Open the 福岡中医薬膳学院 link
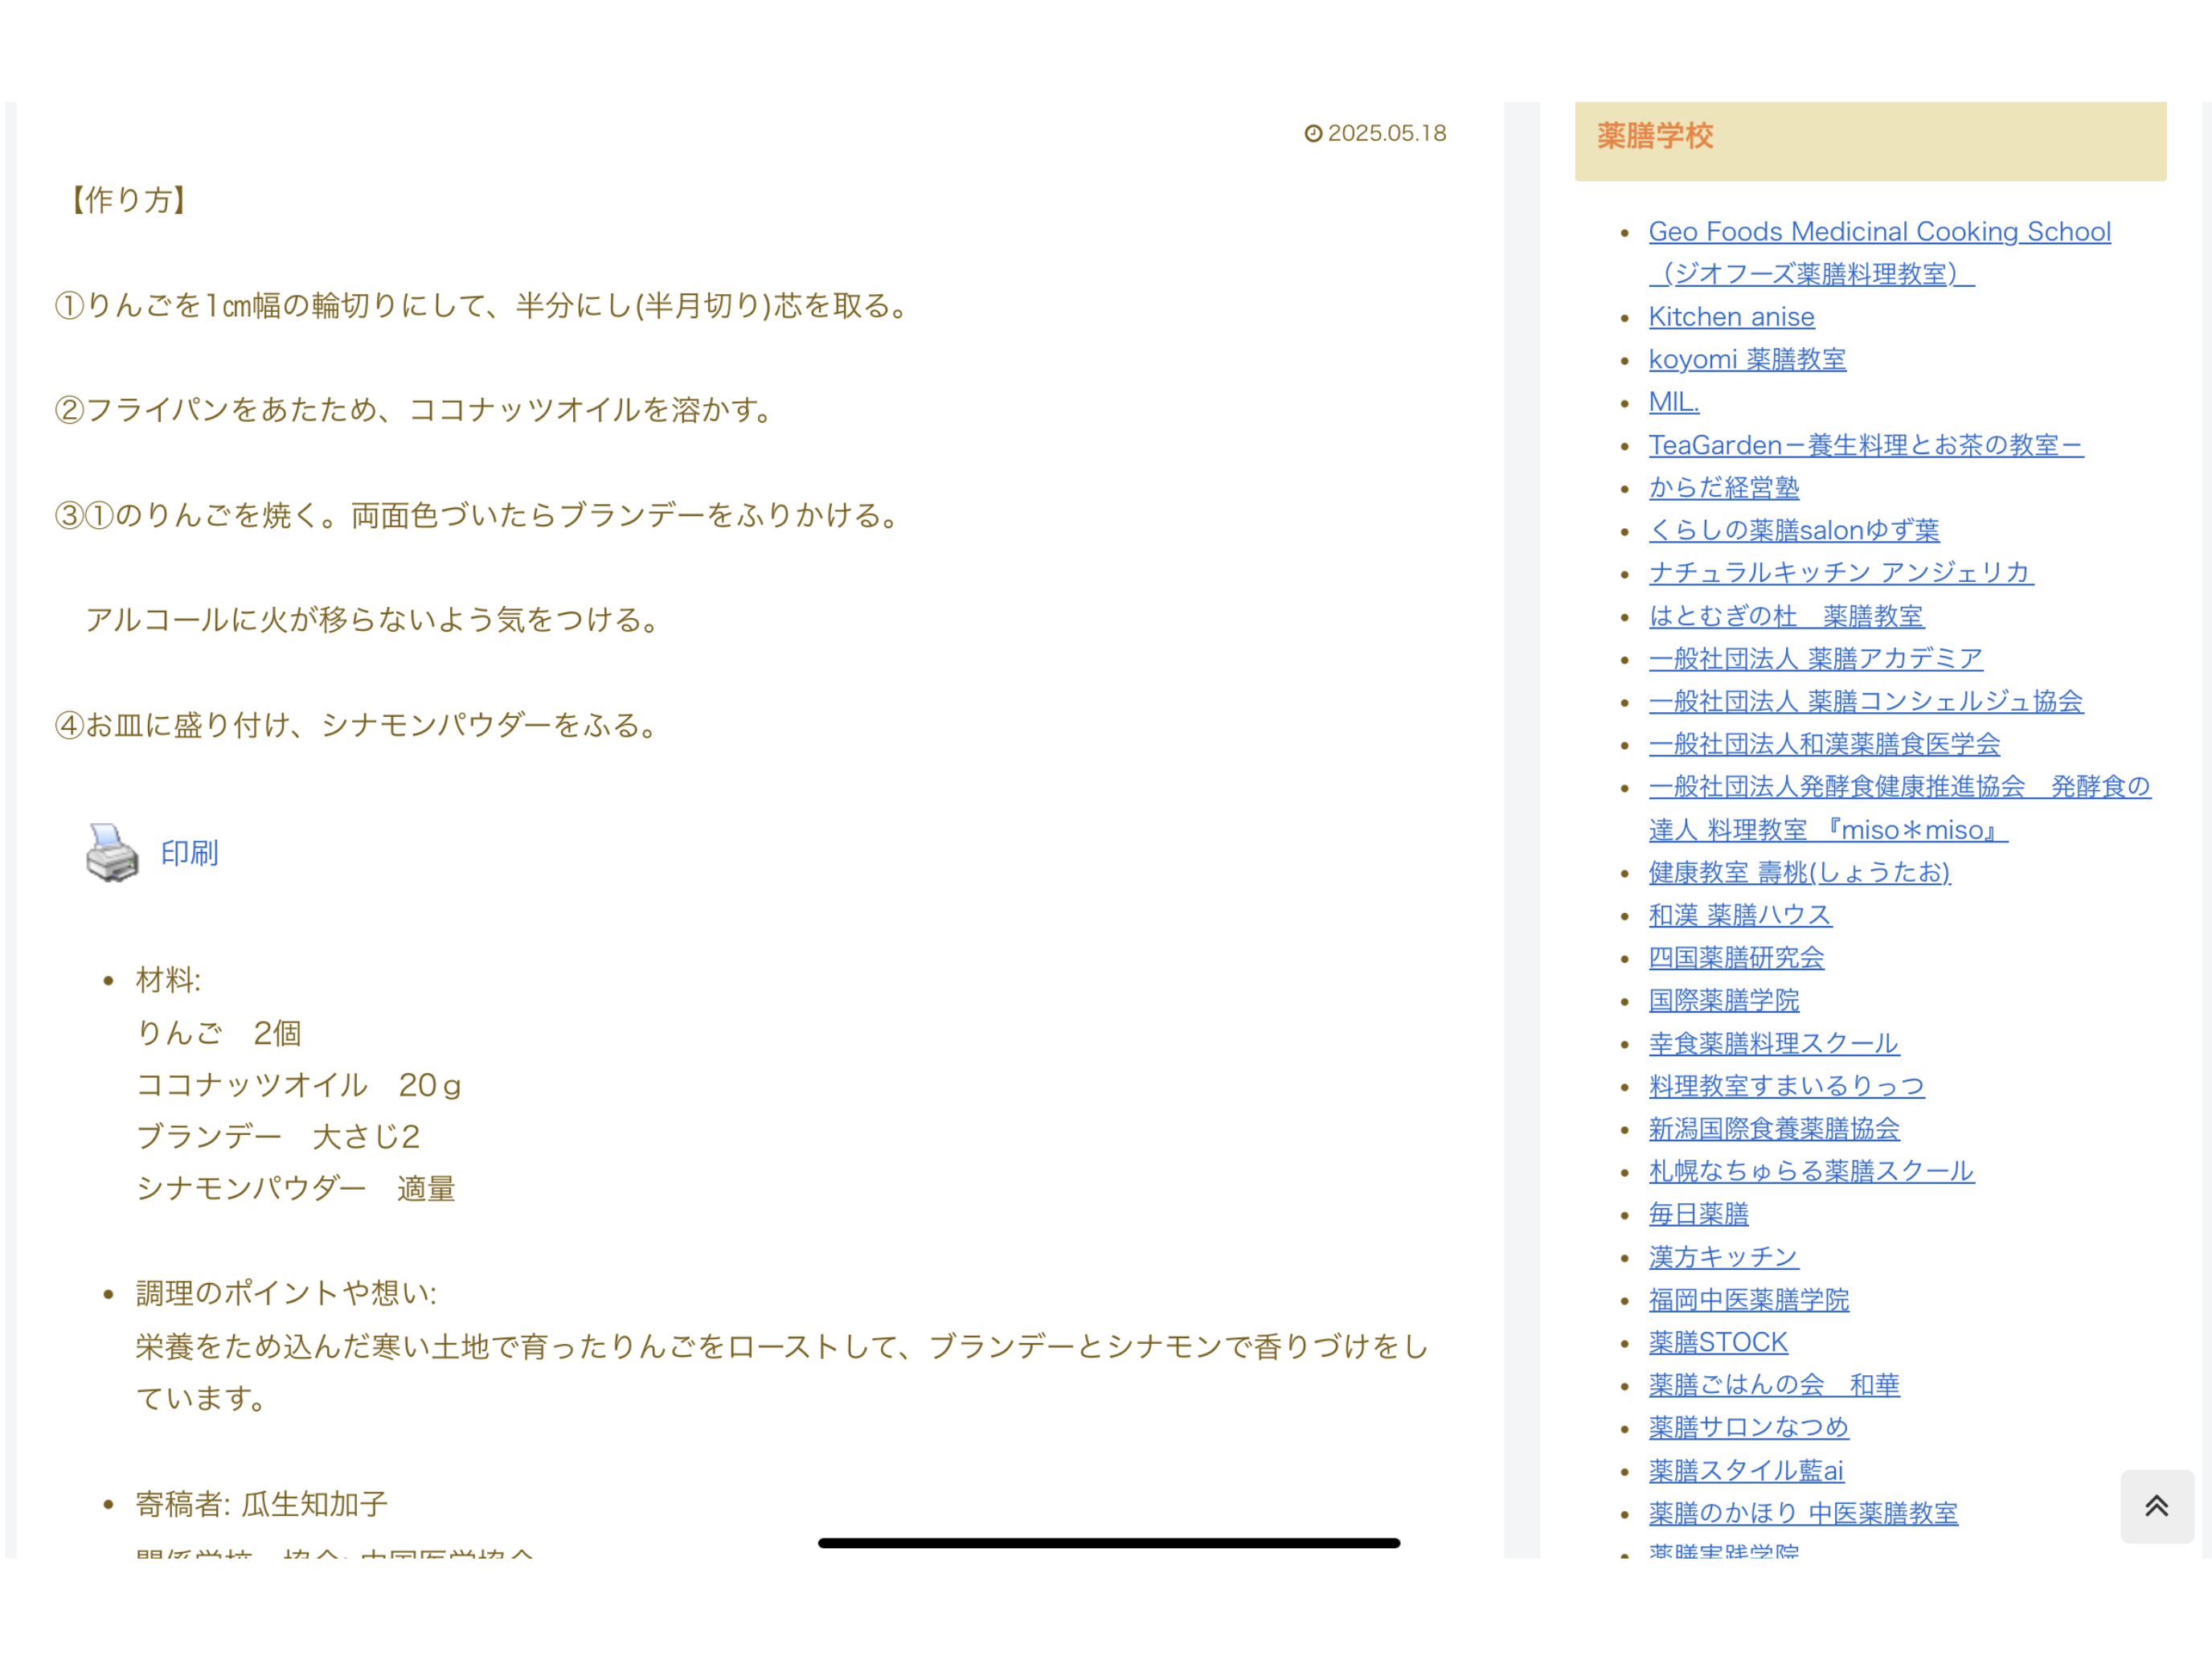The image size is (2212, 1659). [x=1748, y=1300]
